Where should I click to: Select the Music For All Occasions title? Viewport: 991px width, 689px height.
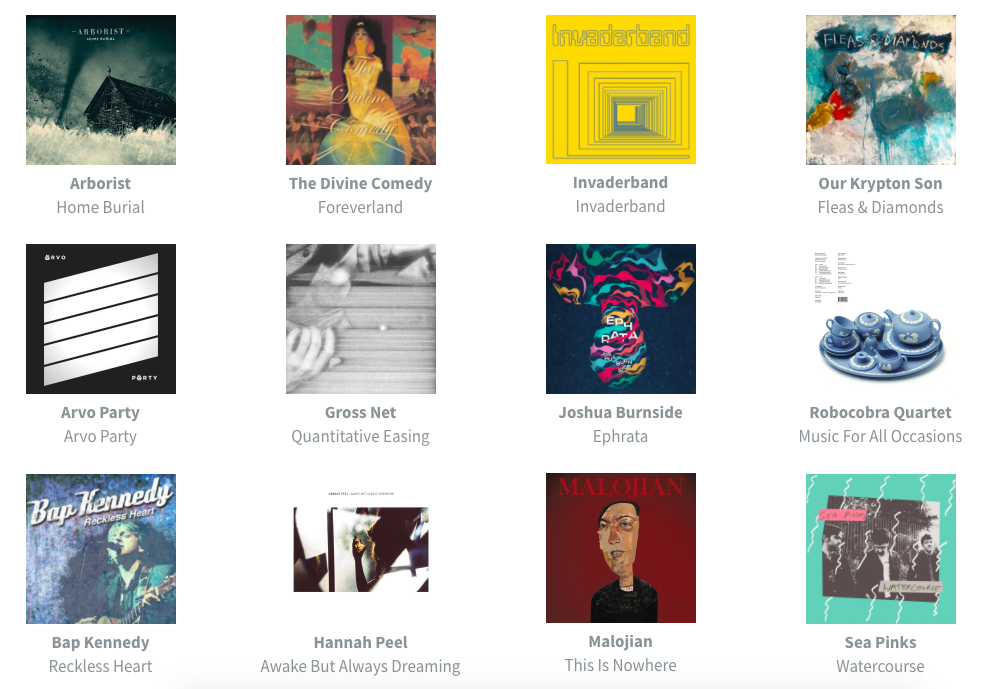pyautogui.click(x=880, y=436)
